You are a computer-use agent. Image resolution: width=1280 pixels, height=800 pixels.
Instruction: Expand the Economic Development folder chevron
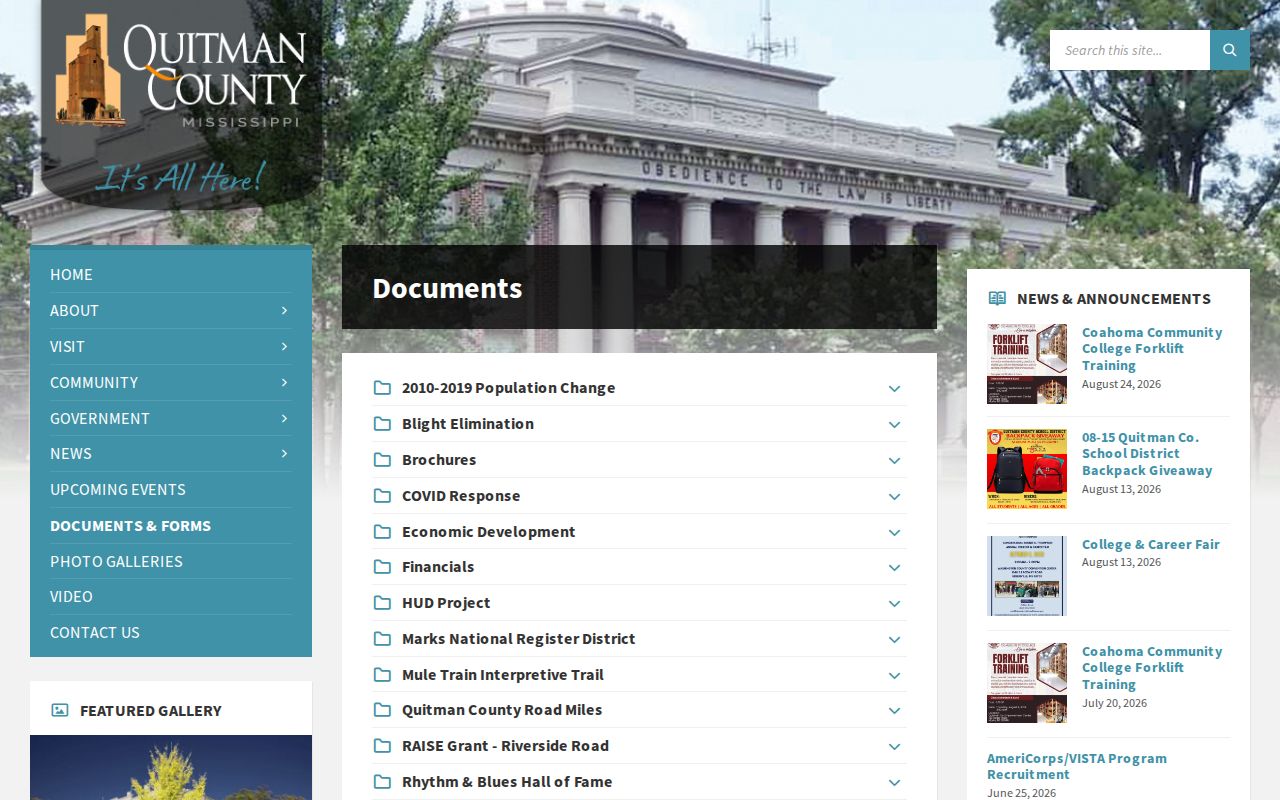894,532
